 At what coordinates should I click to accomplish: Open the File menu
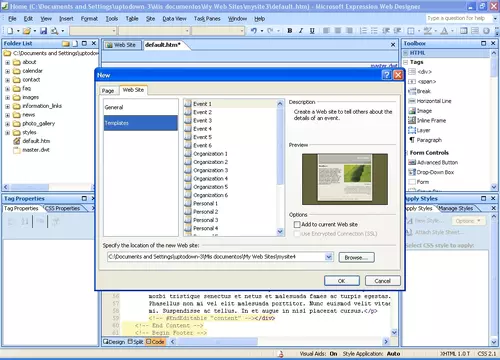(12, 19)
